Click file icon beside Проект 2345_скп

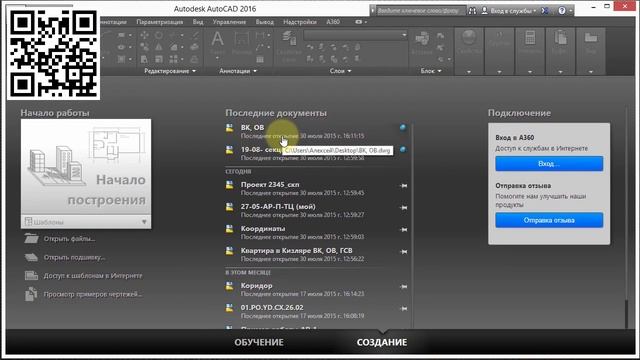[230, 185]
